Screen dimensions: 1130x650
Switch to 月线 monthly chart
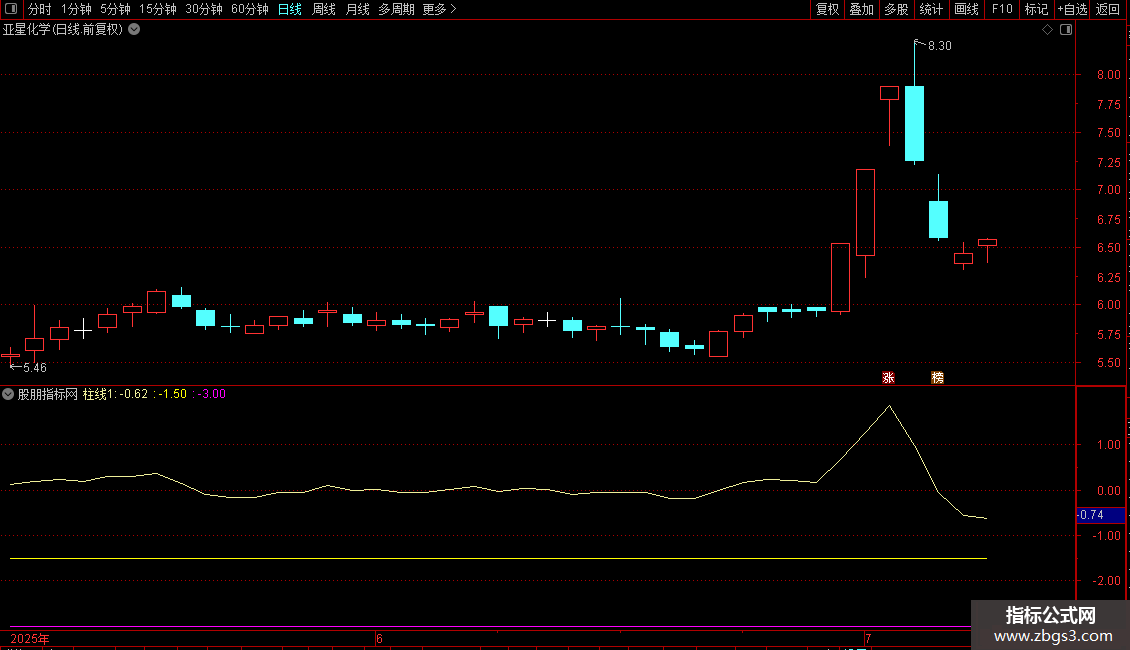pos(357,9)
